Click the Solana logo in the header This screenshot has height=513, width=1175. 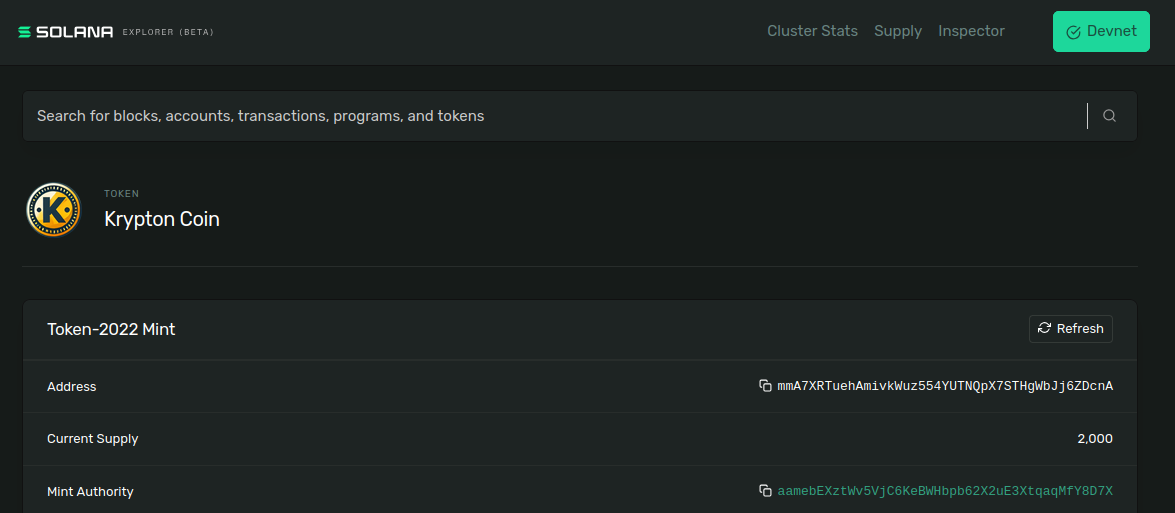66,32
